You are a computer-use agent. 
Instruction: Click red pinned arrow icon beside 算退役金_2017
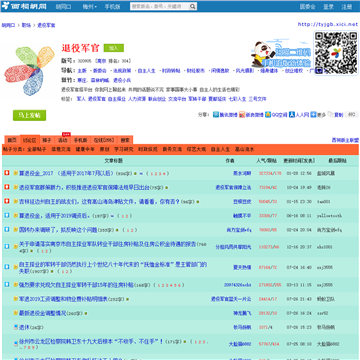tap(7, 173)
